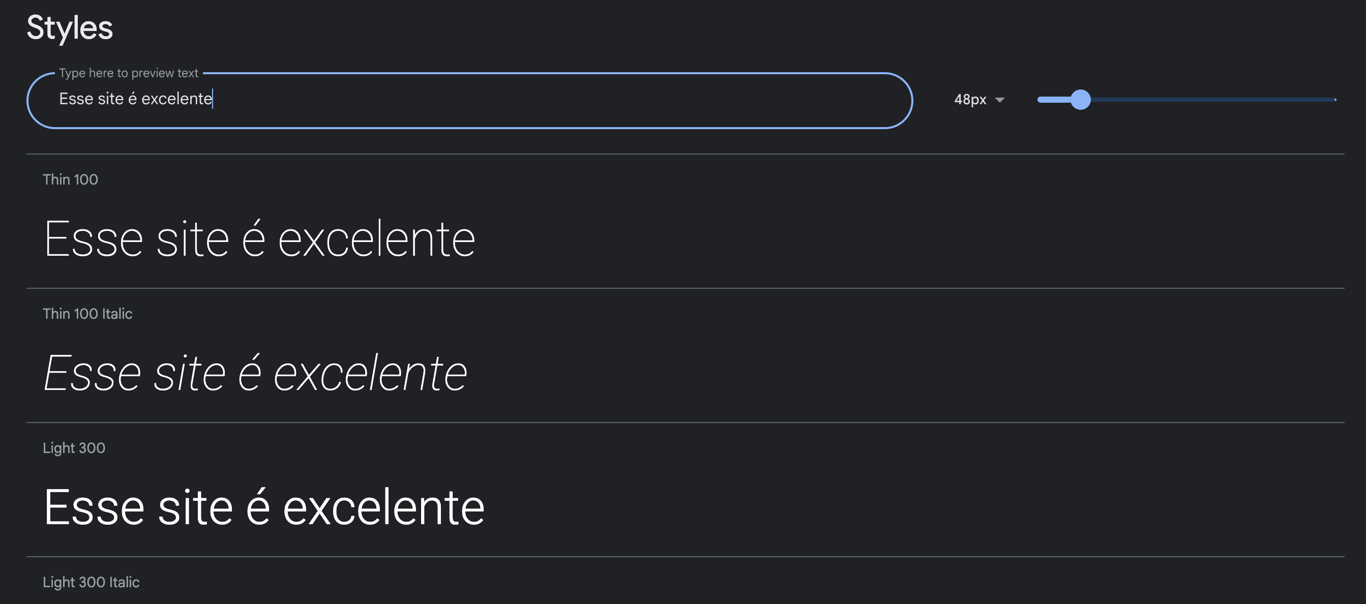Select the Light 300 style label
This screenshot has width=1366, height=604.
pos(74,447)
